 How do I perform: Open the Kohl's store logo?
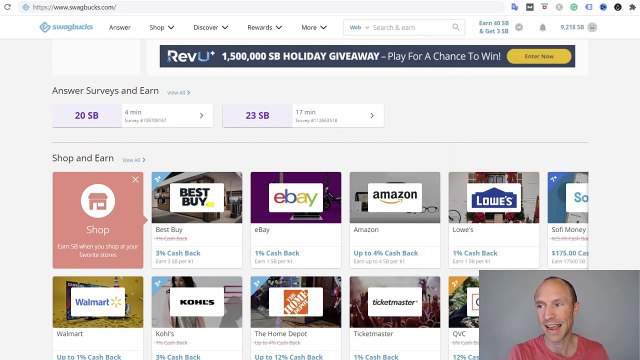[197, 302]
